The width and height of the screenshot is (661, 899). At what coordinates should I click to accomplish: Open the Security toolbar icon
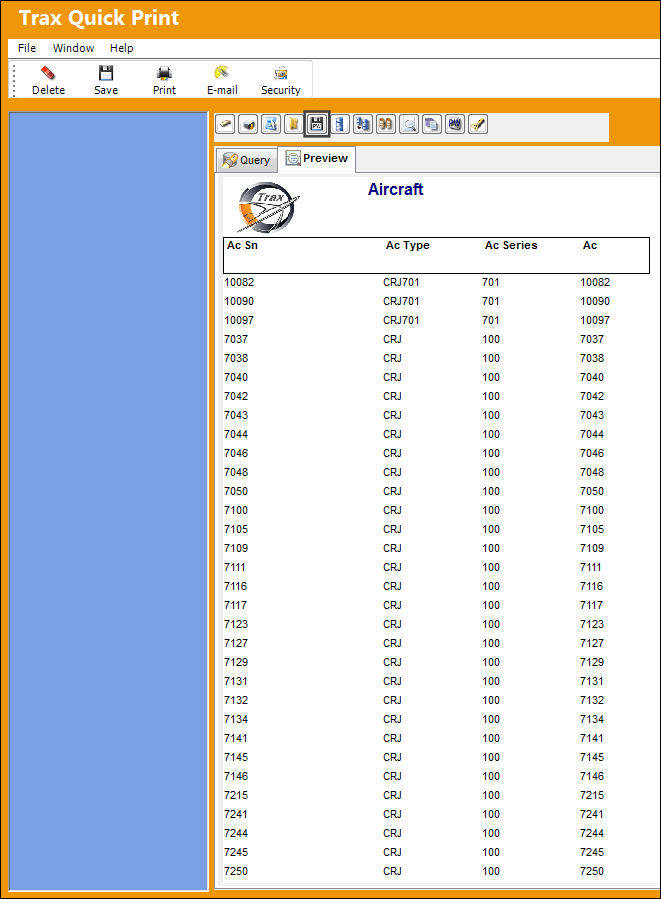click(281, 73)
